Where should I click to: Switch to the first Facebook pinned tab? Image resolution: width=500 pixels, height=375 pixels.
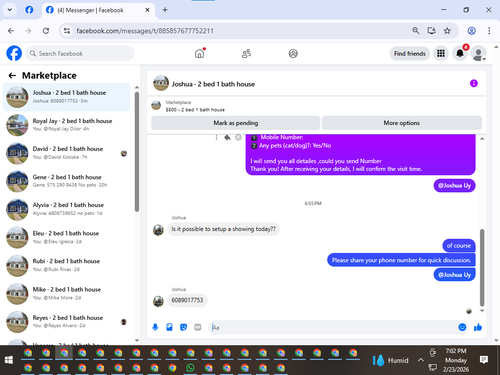click(29, 10)
